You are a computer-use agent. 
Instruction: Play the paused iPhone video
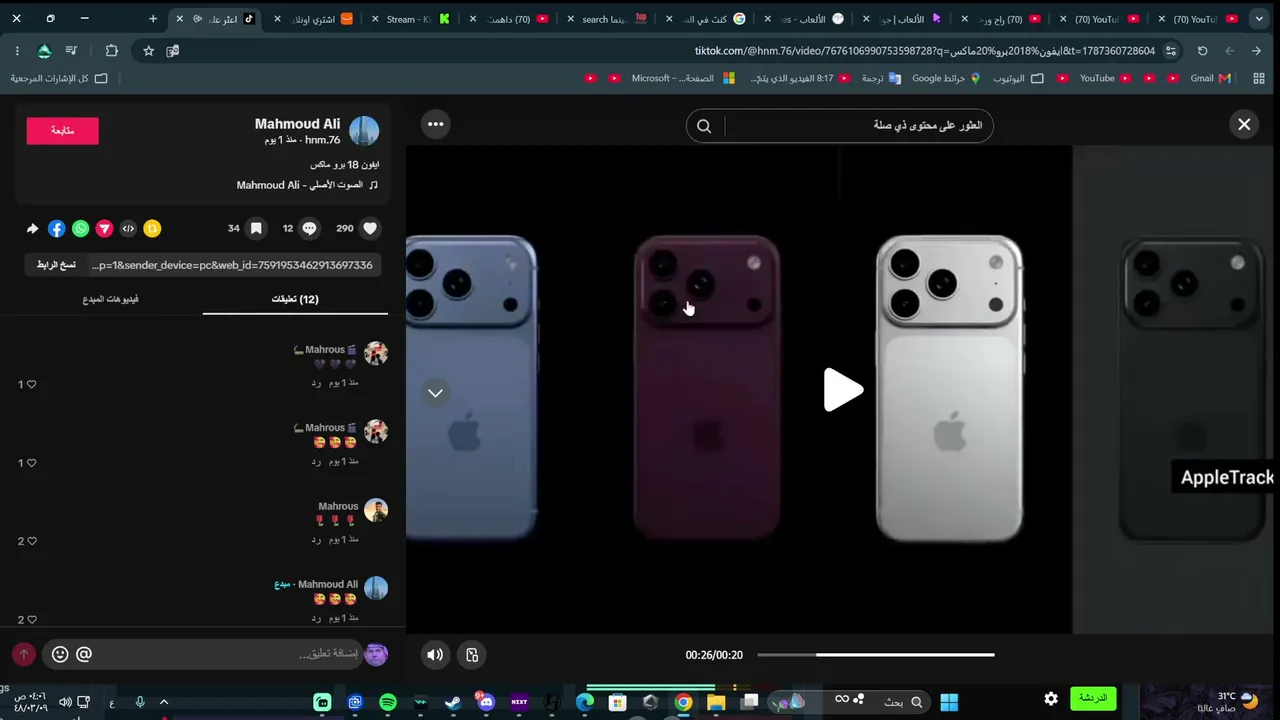click(x=842, y=390)
